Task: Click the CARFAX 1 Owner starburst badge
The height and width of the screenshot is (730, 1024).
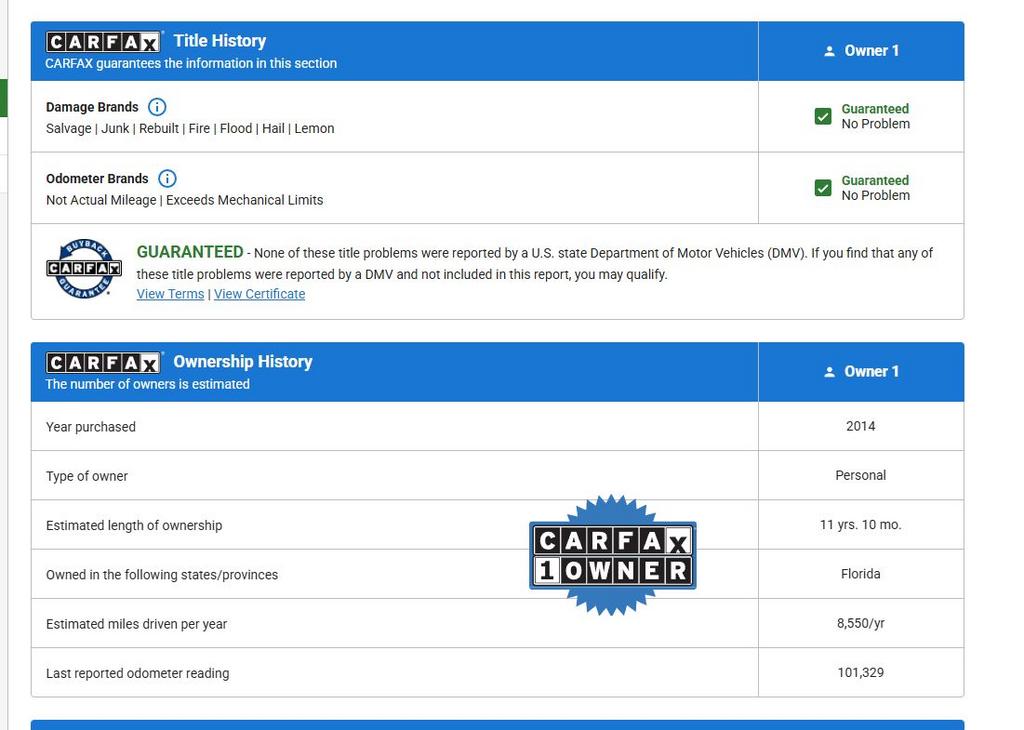Action: pos(612,555)
